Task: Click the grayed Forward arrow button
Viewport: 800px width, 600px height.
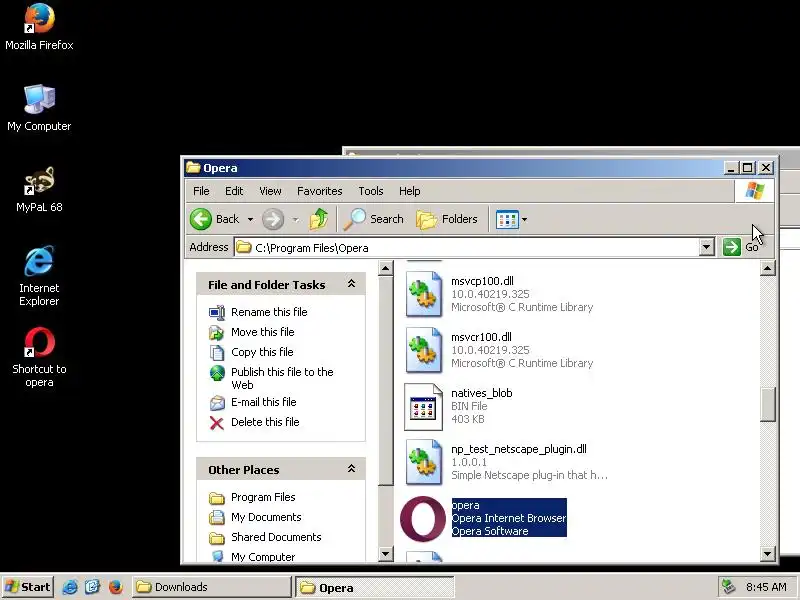Action: 273,219
